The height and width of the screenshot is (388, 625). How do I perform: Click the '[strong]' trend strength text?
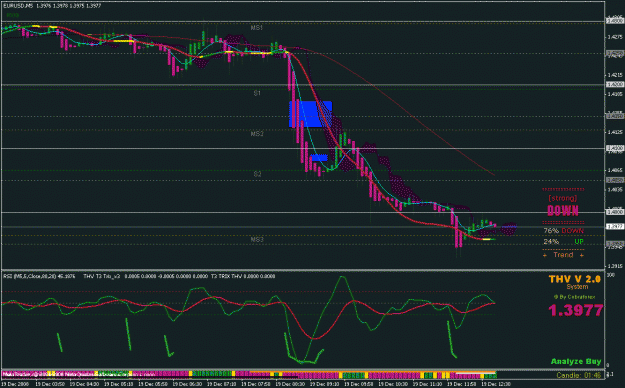coord(563,198)
